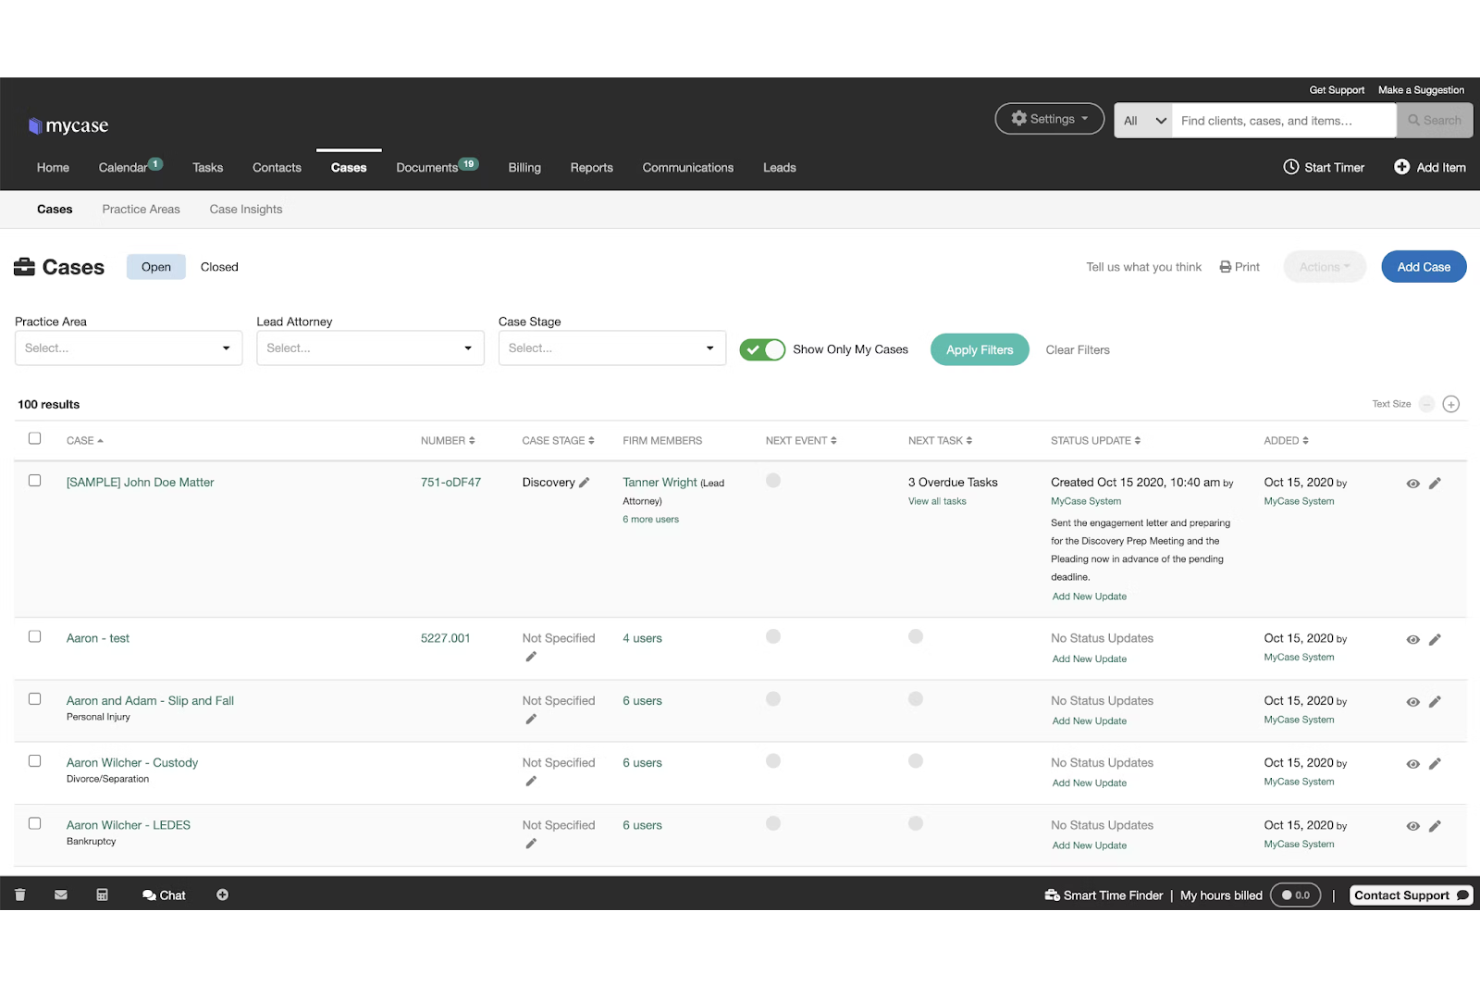Open View all tasks link
1480x987 pixels.
936,500
